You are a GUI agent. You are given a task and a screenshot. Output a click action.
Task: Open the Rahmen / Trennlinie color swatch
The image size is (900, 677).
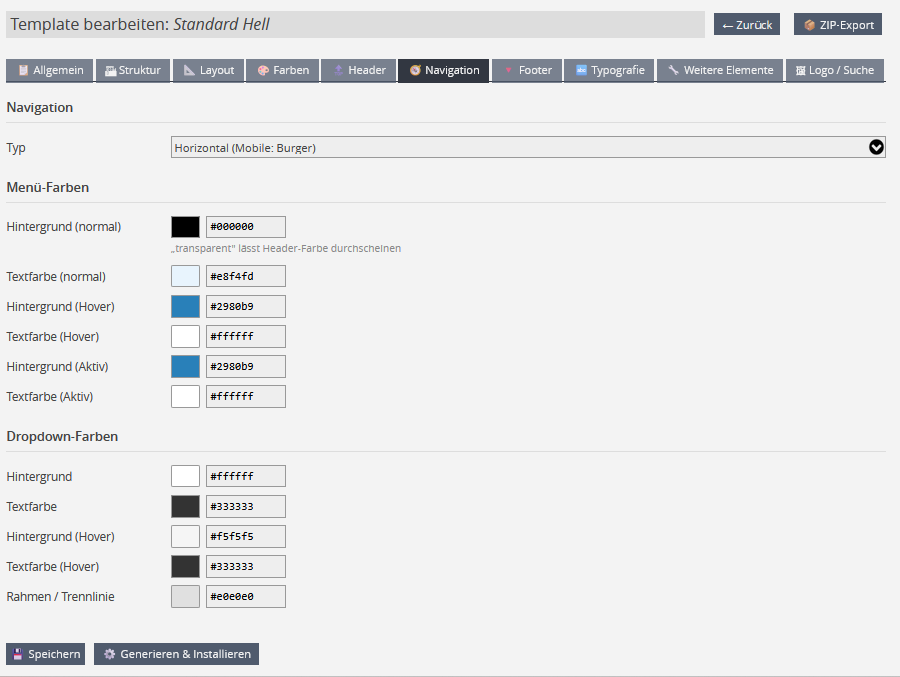click(x=185, y=596)
